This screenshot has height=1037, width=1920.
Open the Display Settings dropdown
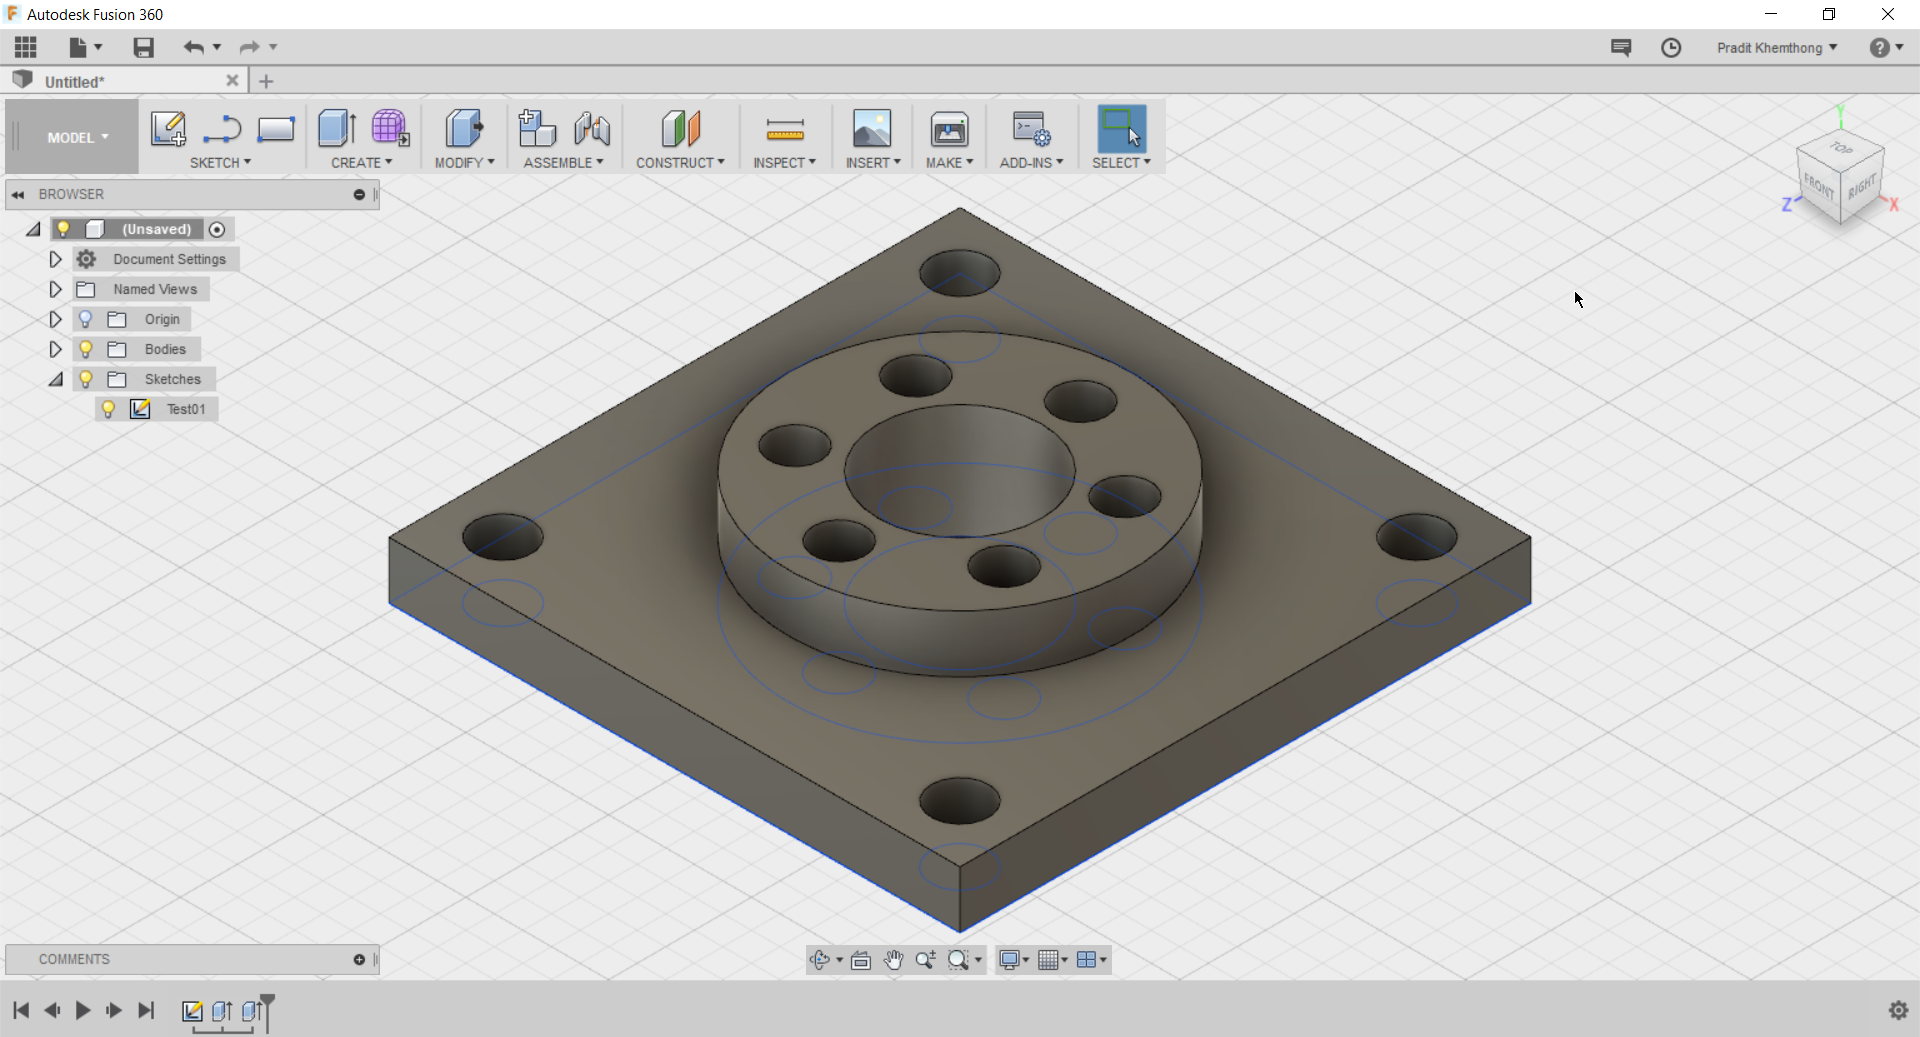tap(1013, 959)
